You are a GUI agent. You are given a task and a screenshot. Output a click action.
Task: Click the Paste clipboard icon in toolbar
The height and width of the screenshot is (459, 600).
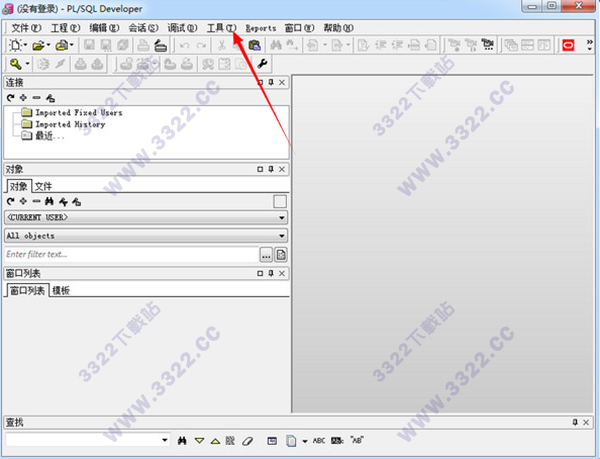tap(254, 45)
